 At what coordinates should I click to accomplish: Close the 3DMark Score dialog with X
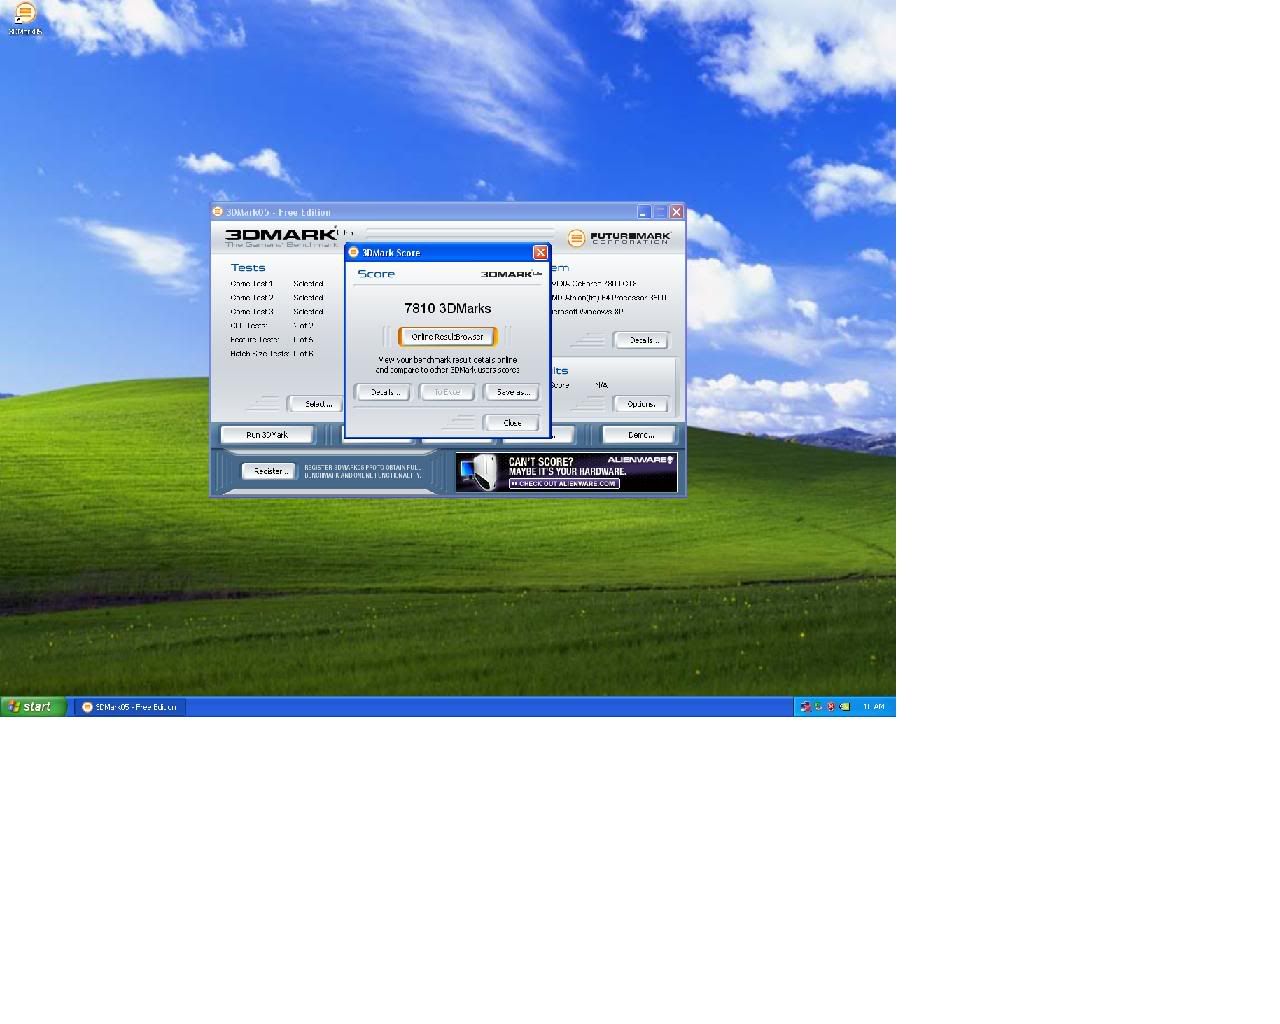541,252
